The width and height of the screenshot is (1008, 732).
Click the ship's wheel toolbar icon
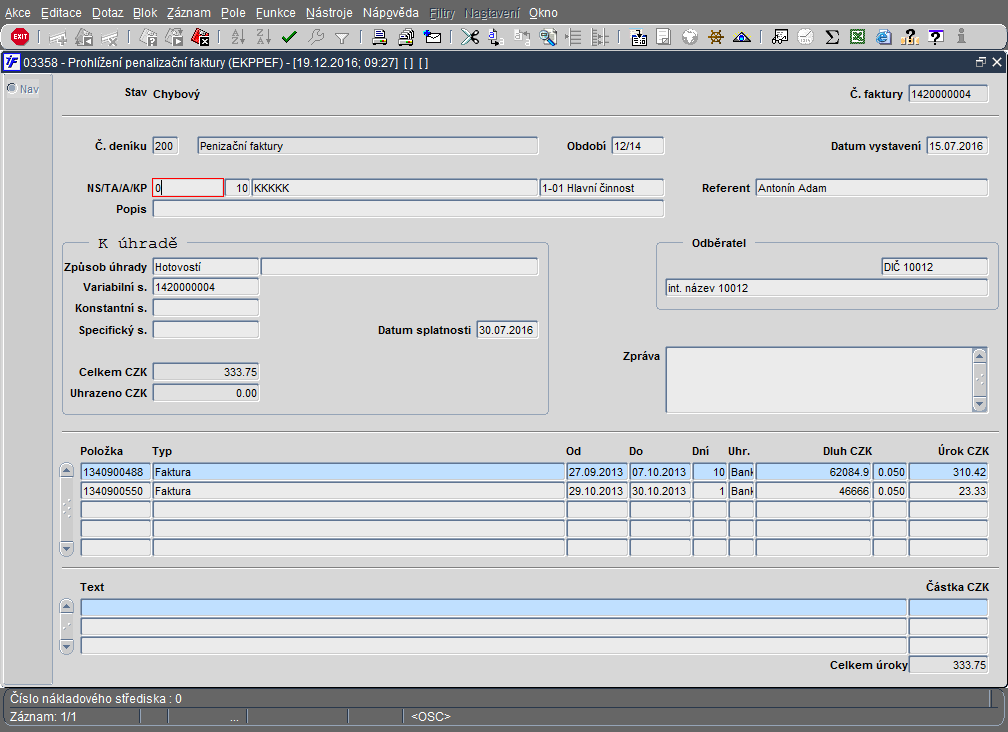(716, 37)
